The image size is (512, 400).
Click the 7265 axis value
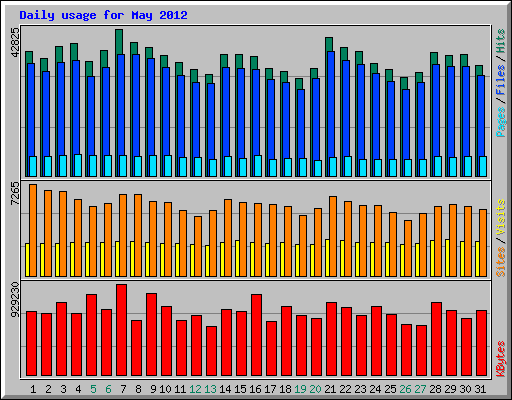15,193
